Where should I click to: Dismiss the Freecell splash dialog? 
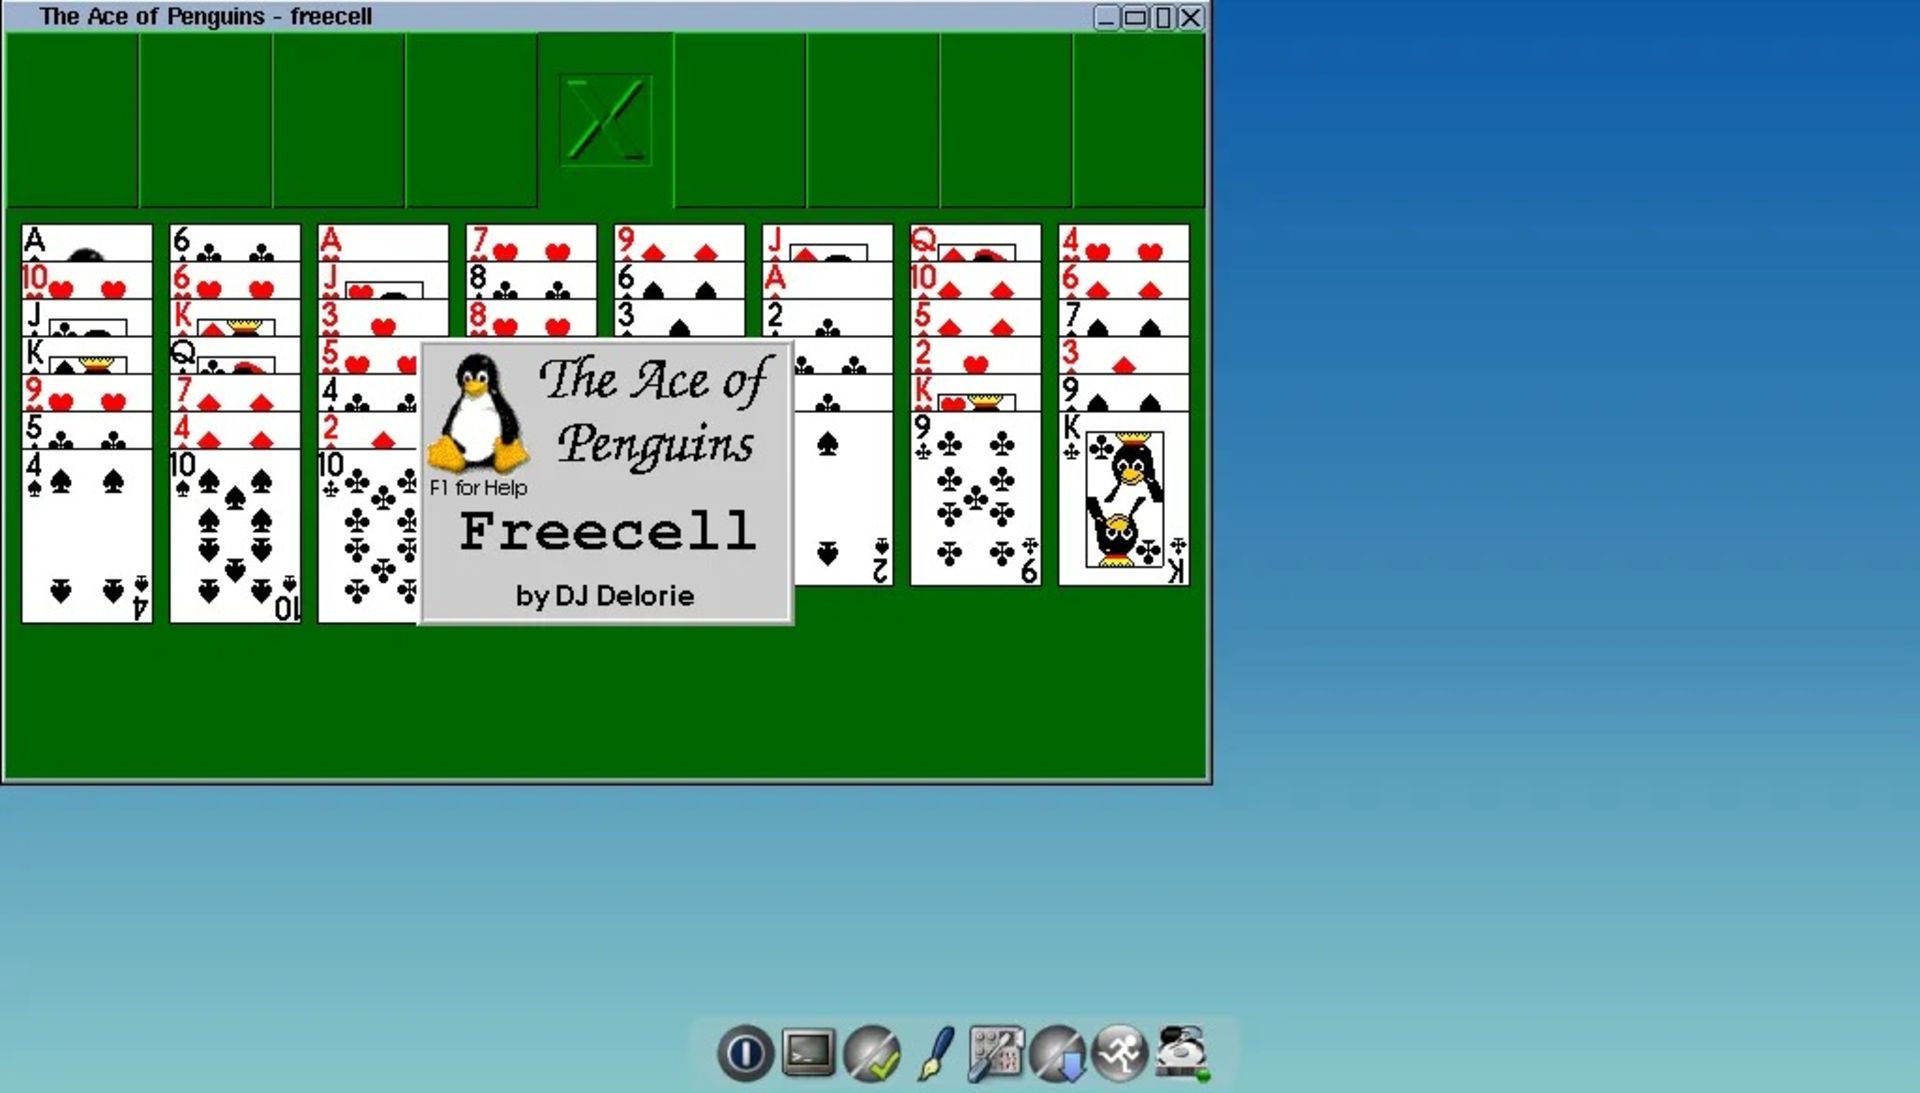point(607,481)
